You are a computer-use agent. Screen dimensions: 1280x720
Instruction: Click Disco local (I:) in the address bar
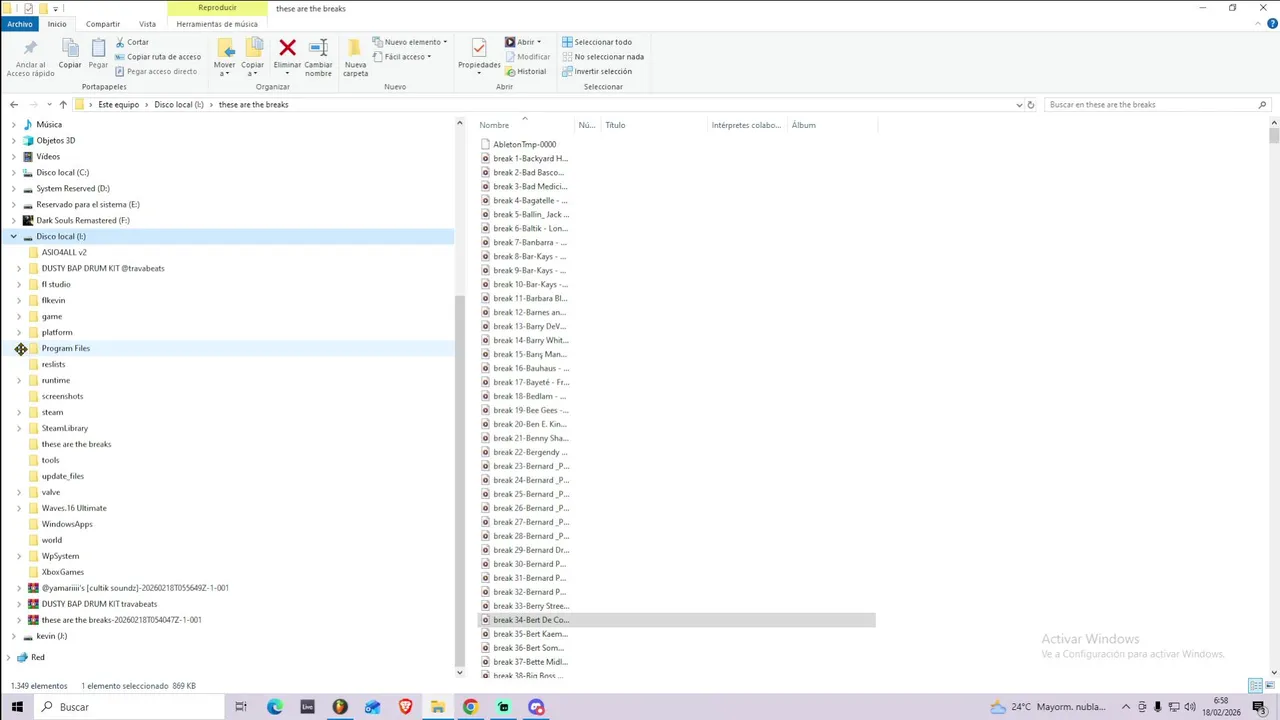(179, 104)
